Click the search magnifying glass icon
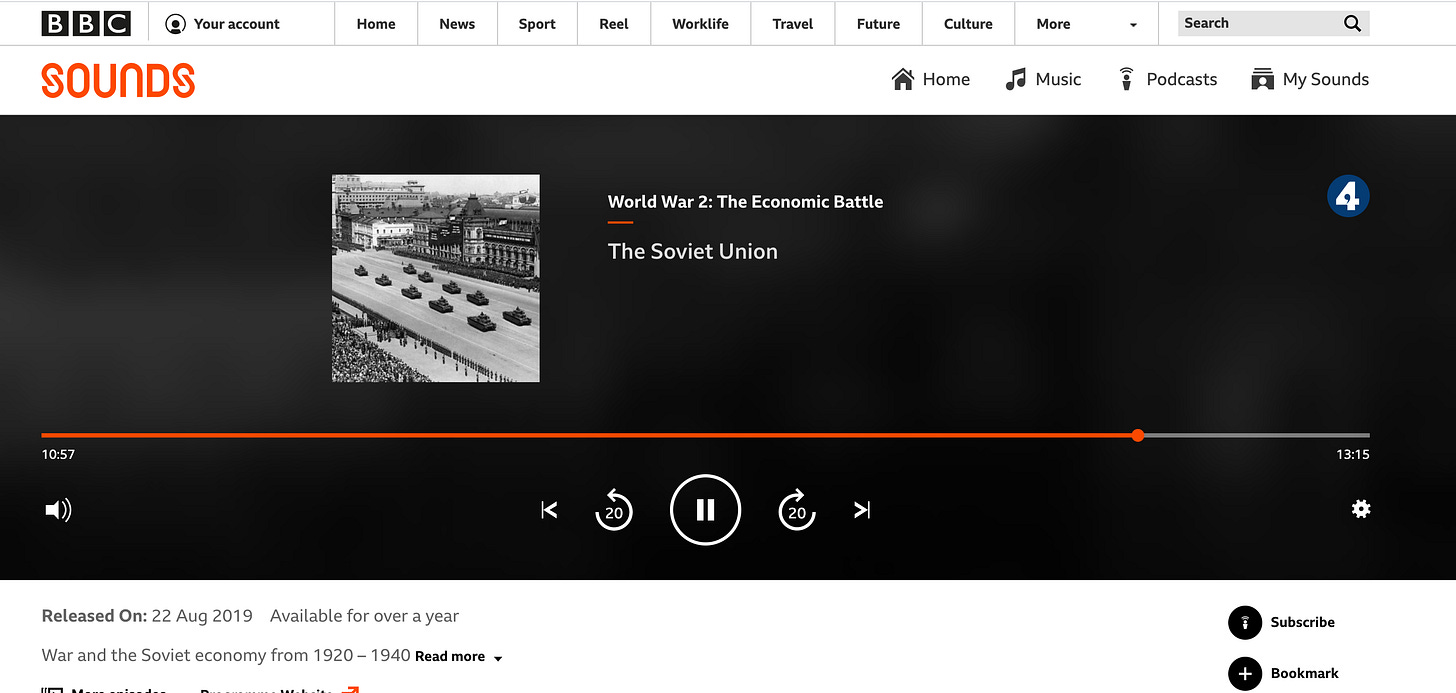 pyautogui.click(x=1352, y=23)
